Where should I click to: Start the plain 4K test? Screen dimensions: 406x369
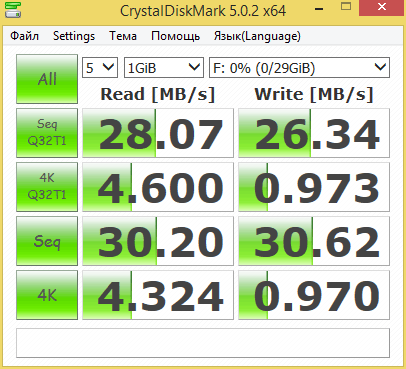click(x=47, y=295)
